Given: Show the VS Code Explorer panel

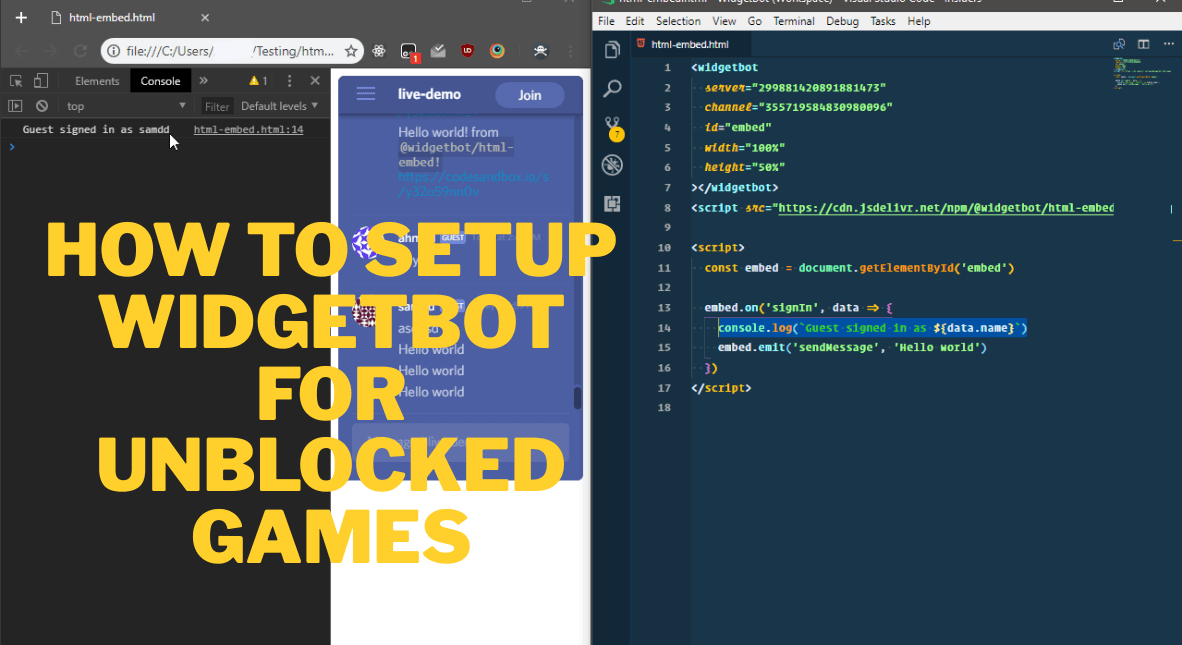Looking at the screenshot, I should pyautogui.click(x=612, y=50).
